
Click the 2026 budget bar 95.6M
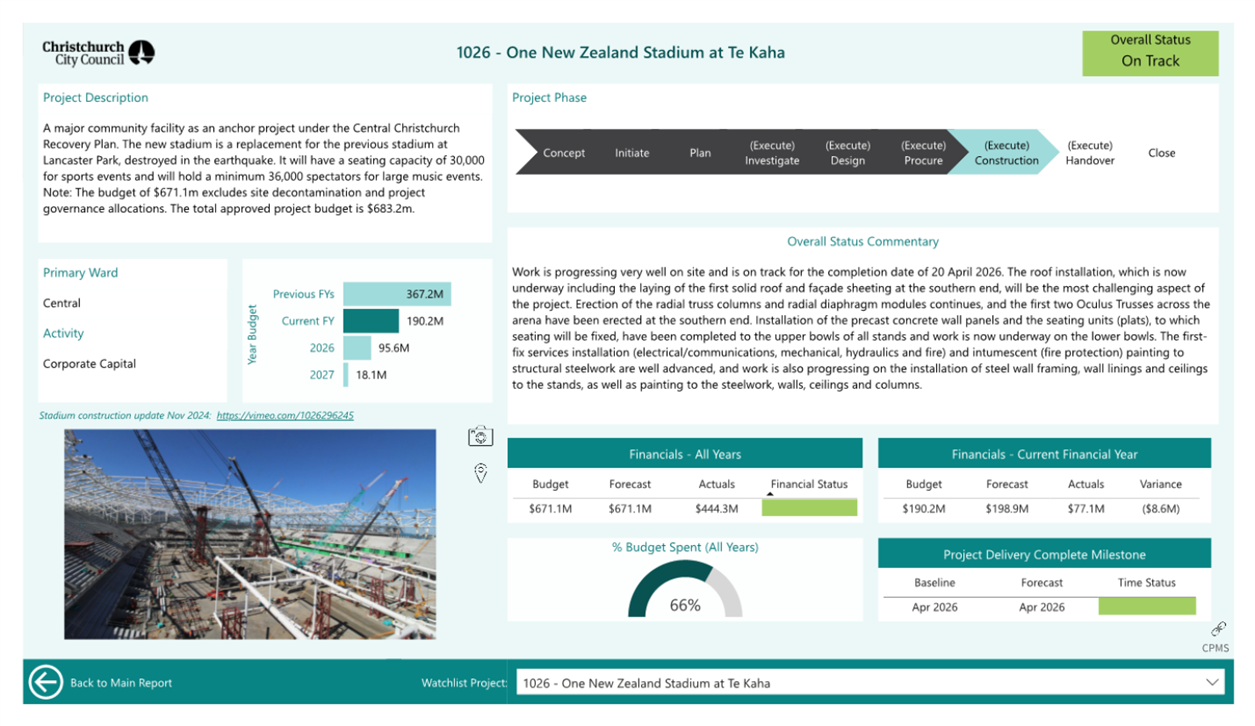click(x=357, y=348)
